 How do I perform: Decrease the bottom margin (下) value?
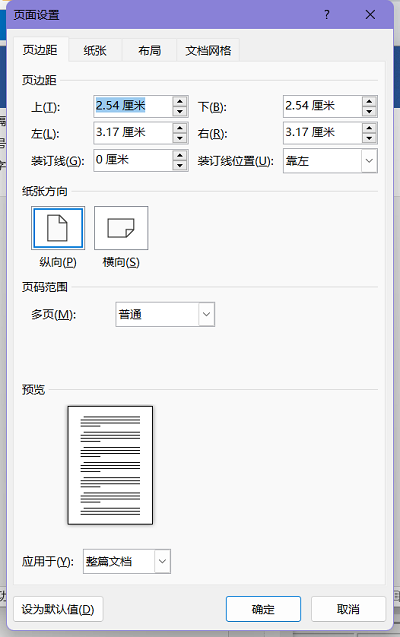(x=369, y=111)
